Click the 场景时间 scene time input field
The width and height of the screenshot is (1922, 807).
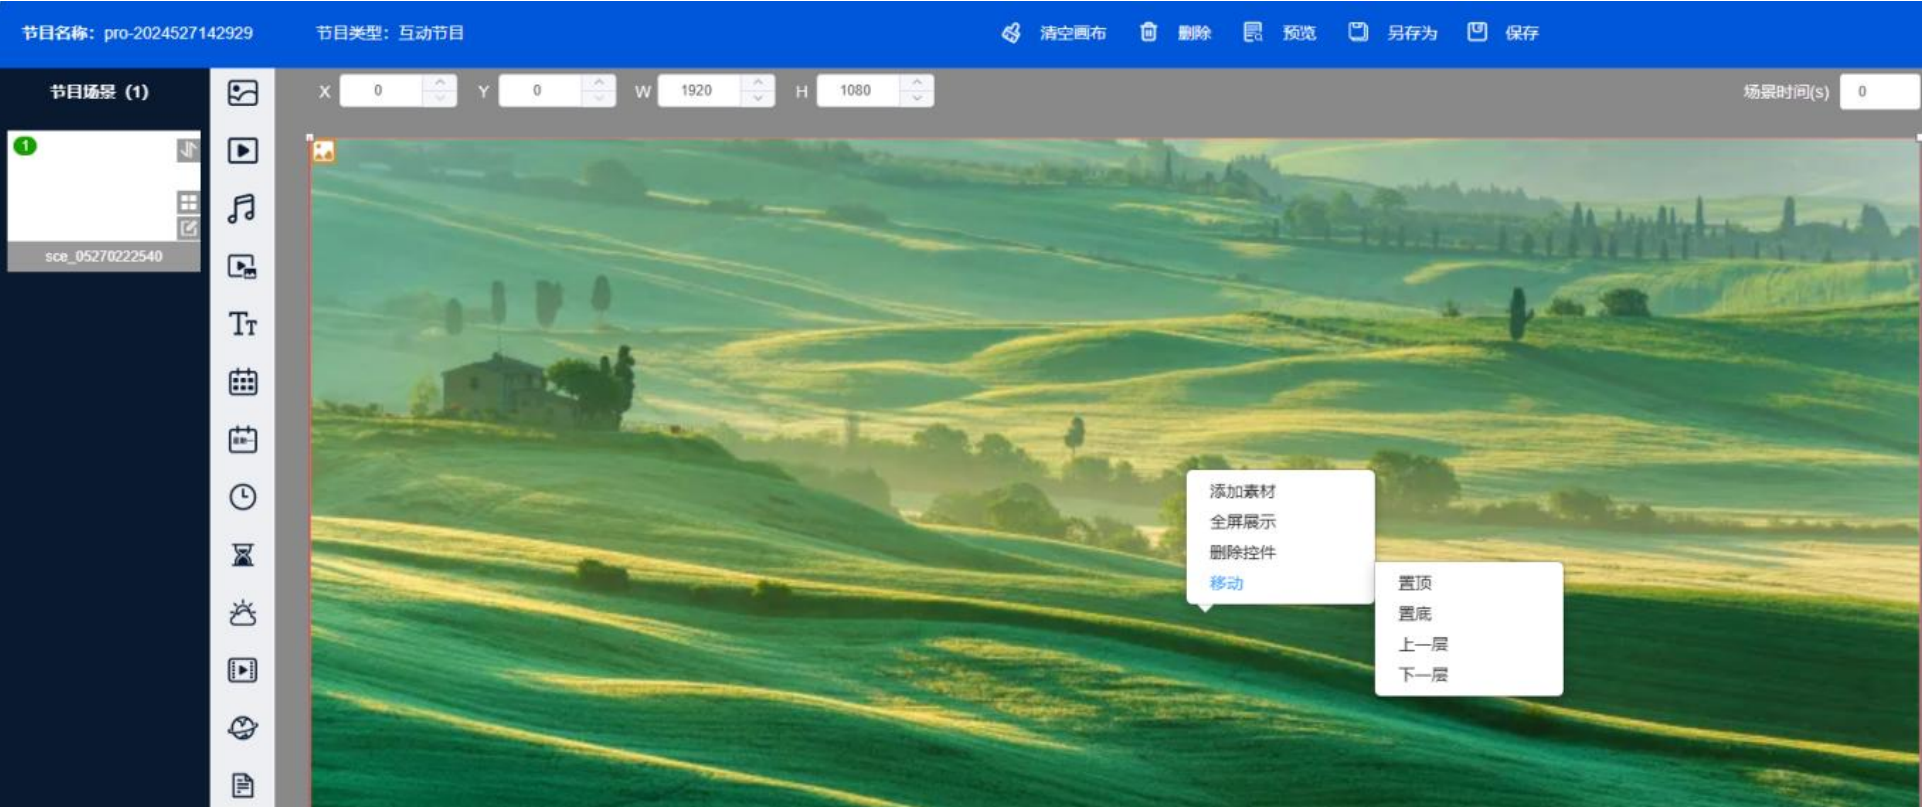pos(1878,91)
